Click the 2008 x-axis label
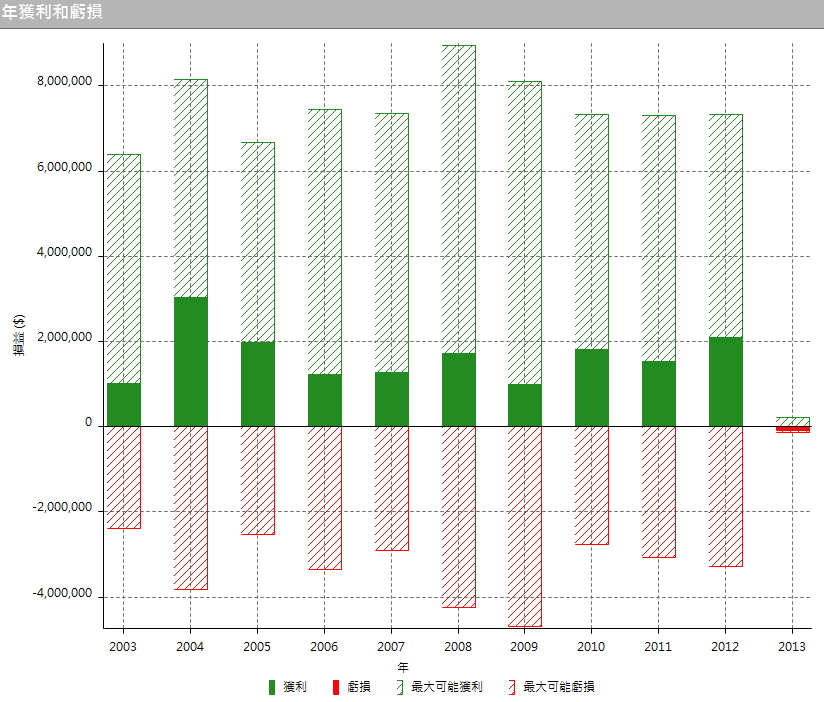This screenshot has width=824, height=702. pyautogui.click(x=458, y=647)
